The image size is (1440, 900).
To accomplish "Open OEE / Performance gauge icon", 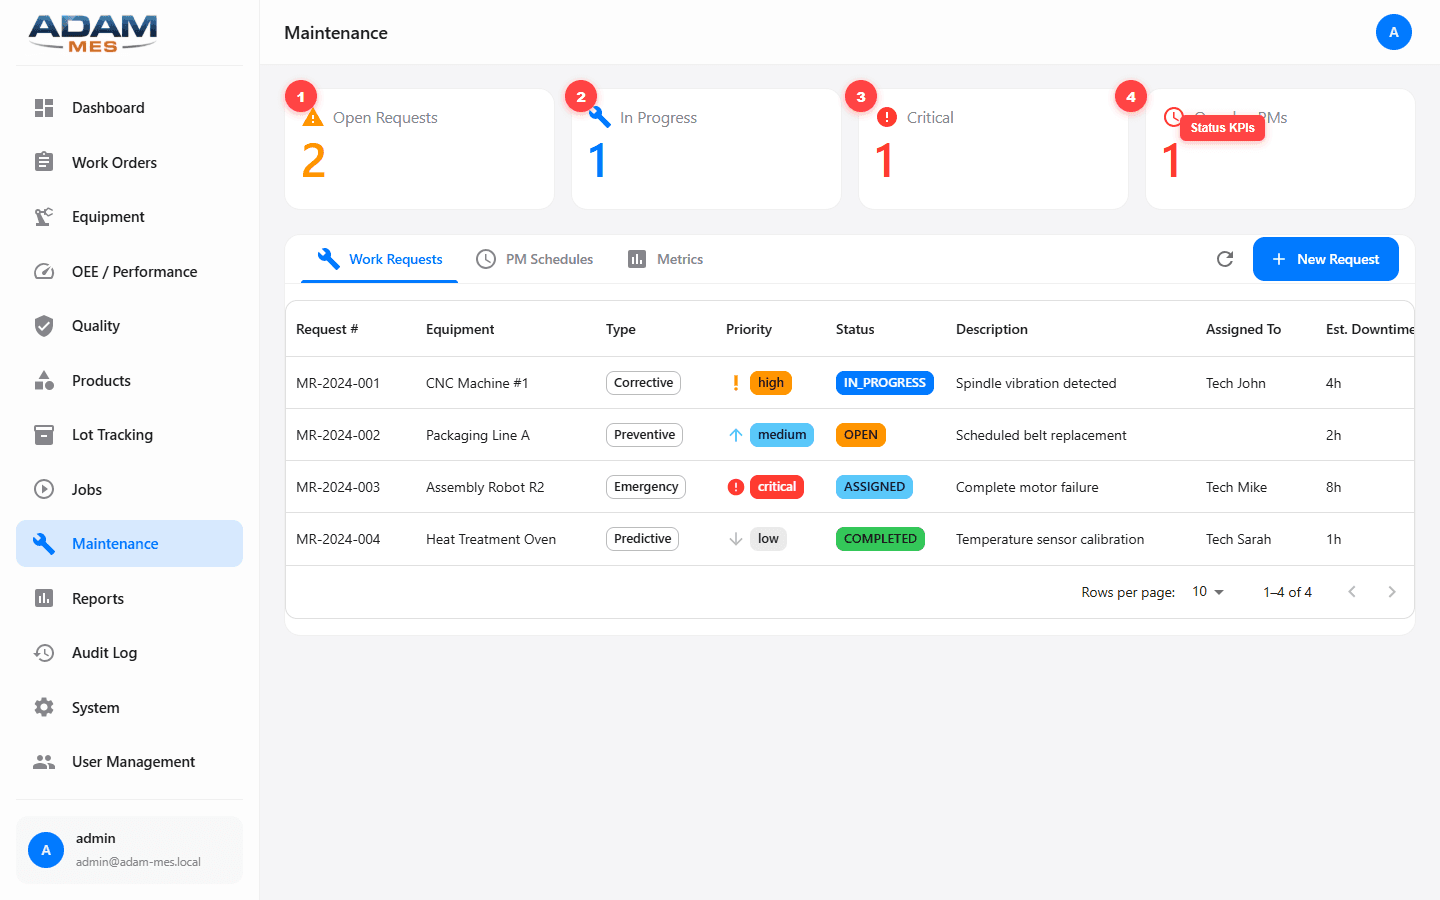I will [x=44, y=271].
